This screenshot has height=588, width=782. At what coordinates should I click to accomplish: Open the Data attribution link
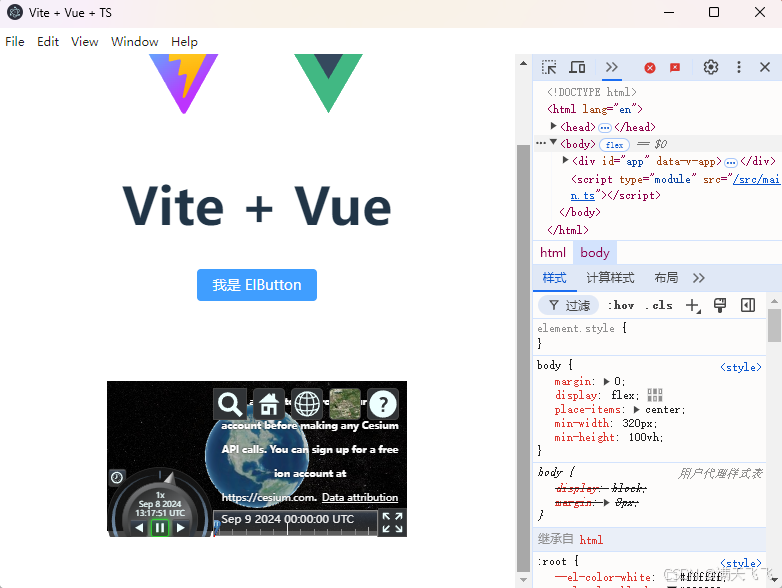coord(360,497)
